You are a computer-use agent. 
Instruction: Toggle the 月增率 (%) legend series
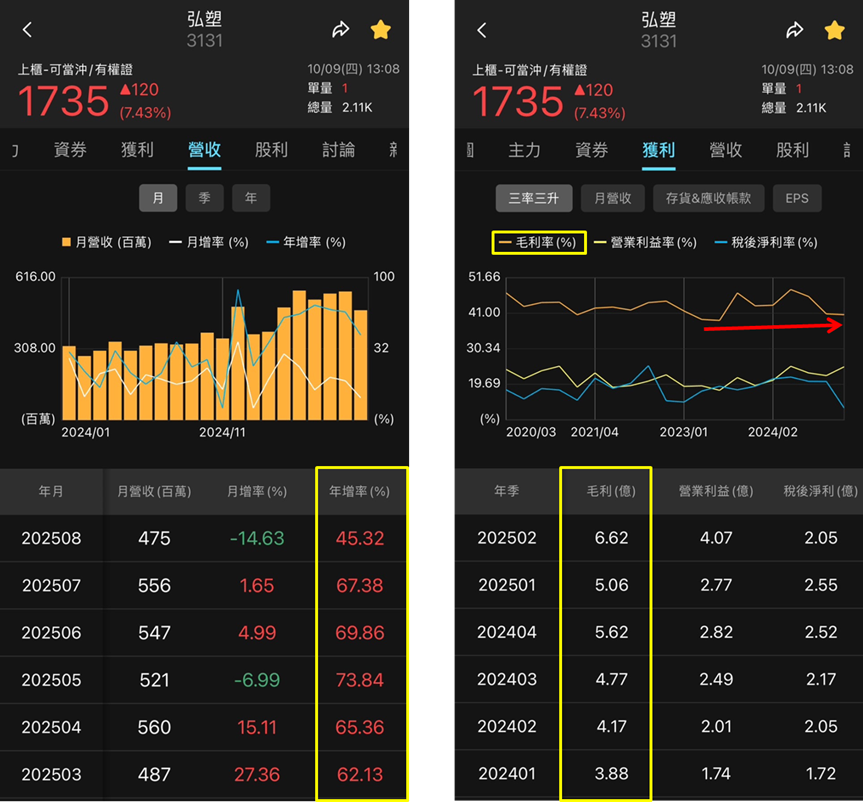click(208, 242)
